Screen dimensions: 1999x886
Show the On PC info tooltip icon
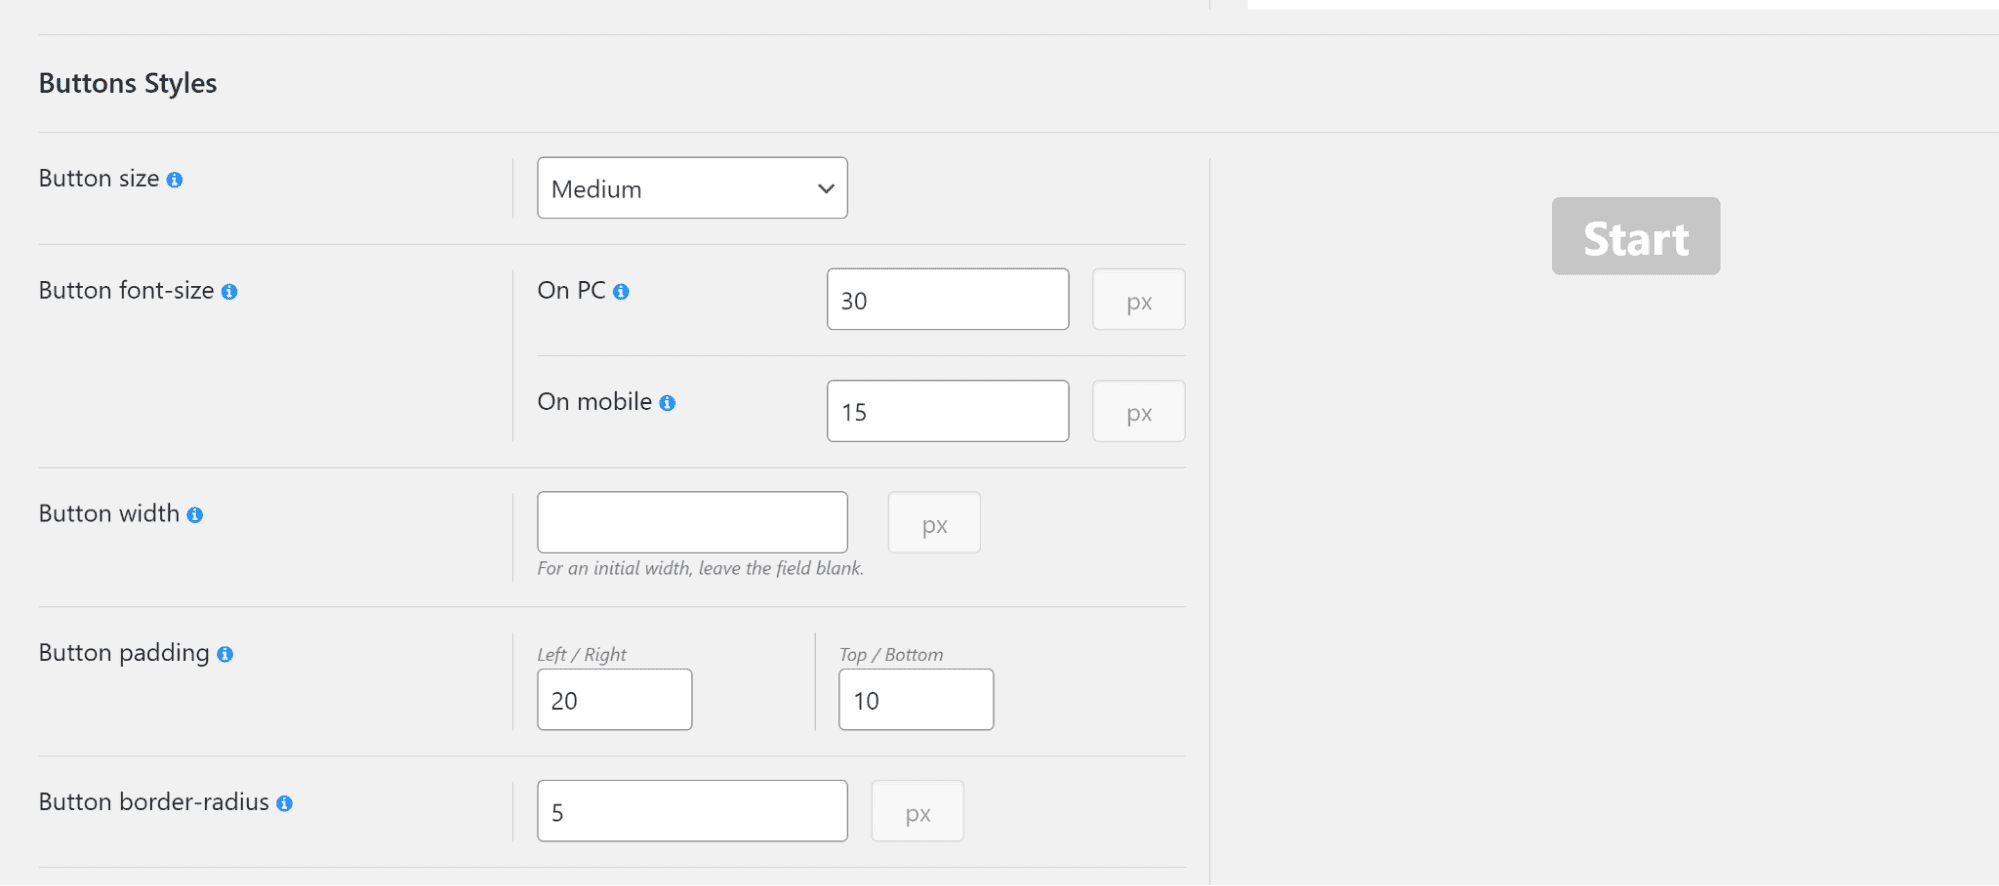click(621, 292)
